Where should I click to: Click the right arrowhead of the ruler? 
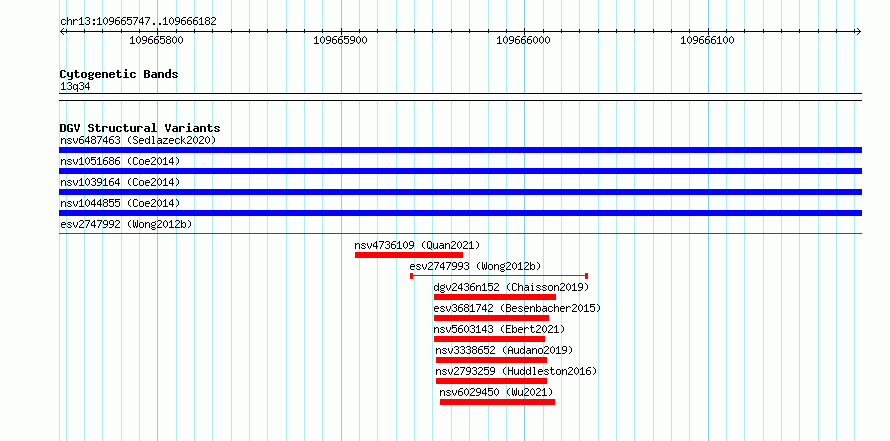(859, 31)
